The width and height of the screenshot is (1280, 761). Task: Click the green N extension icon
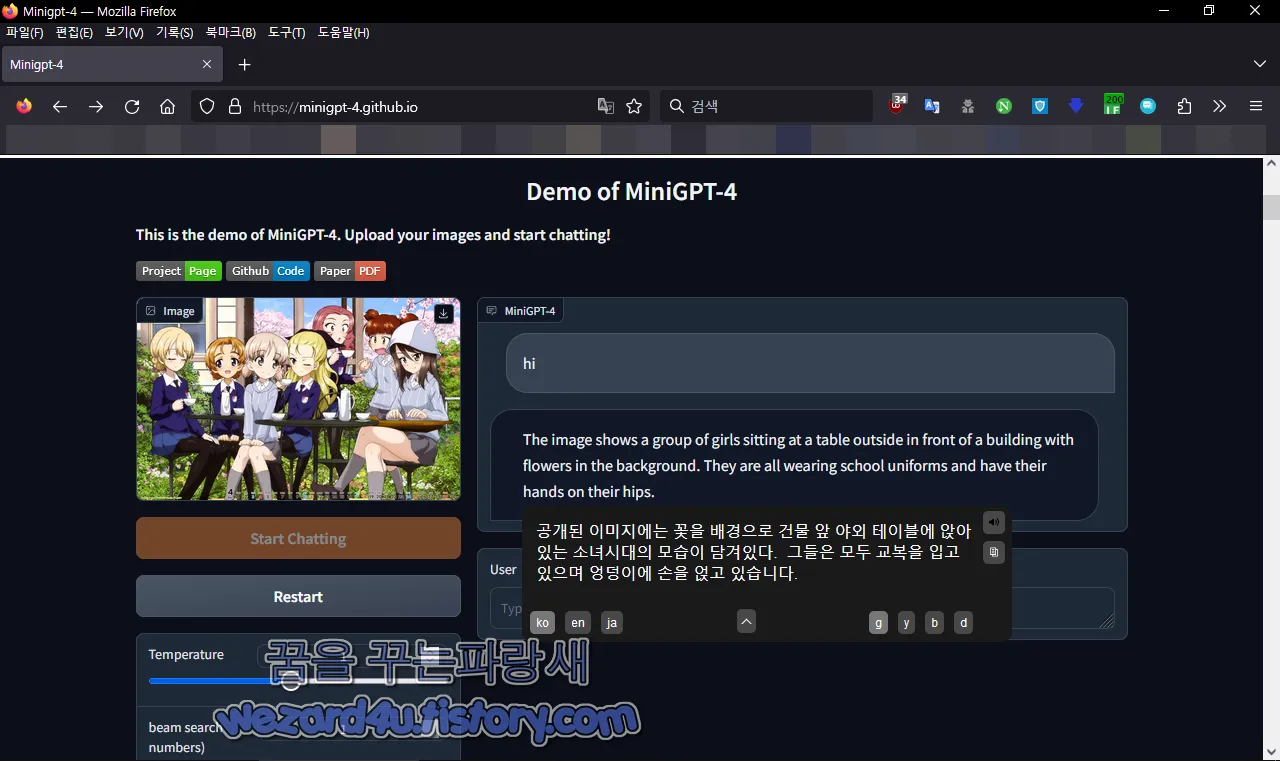[x=1004, y=106]
